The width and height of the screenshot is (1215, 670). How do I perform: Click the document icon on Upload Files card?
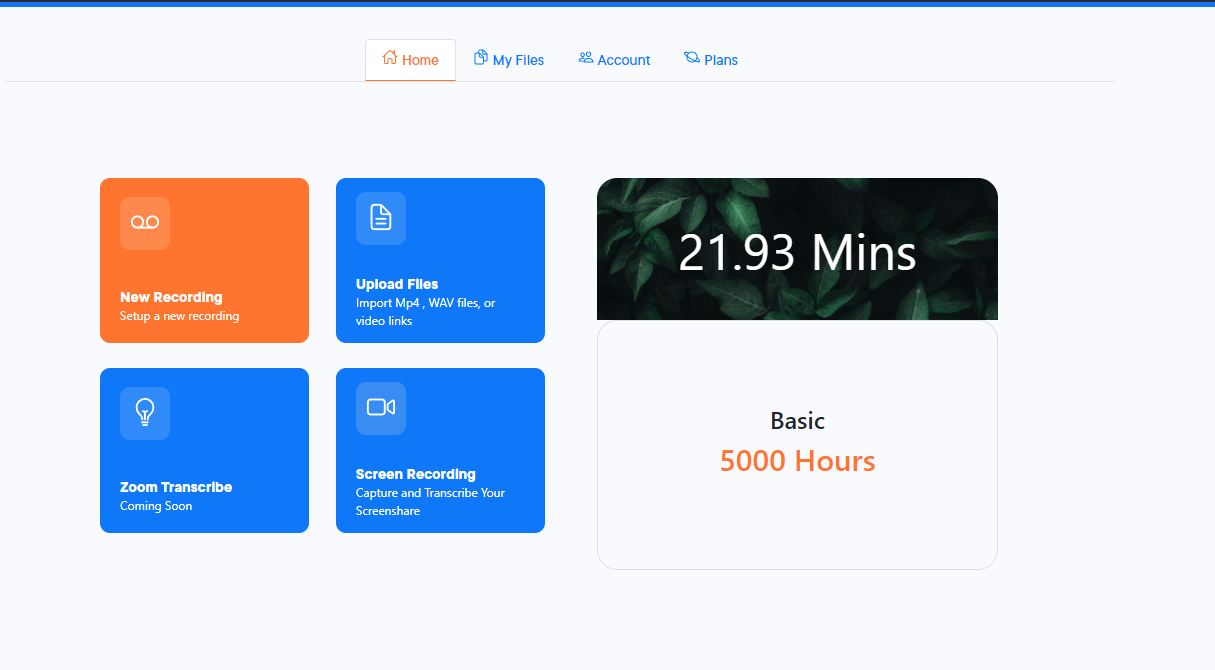click(x=381, y=218)
